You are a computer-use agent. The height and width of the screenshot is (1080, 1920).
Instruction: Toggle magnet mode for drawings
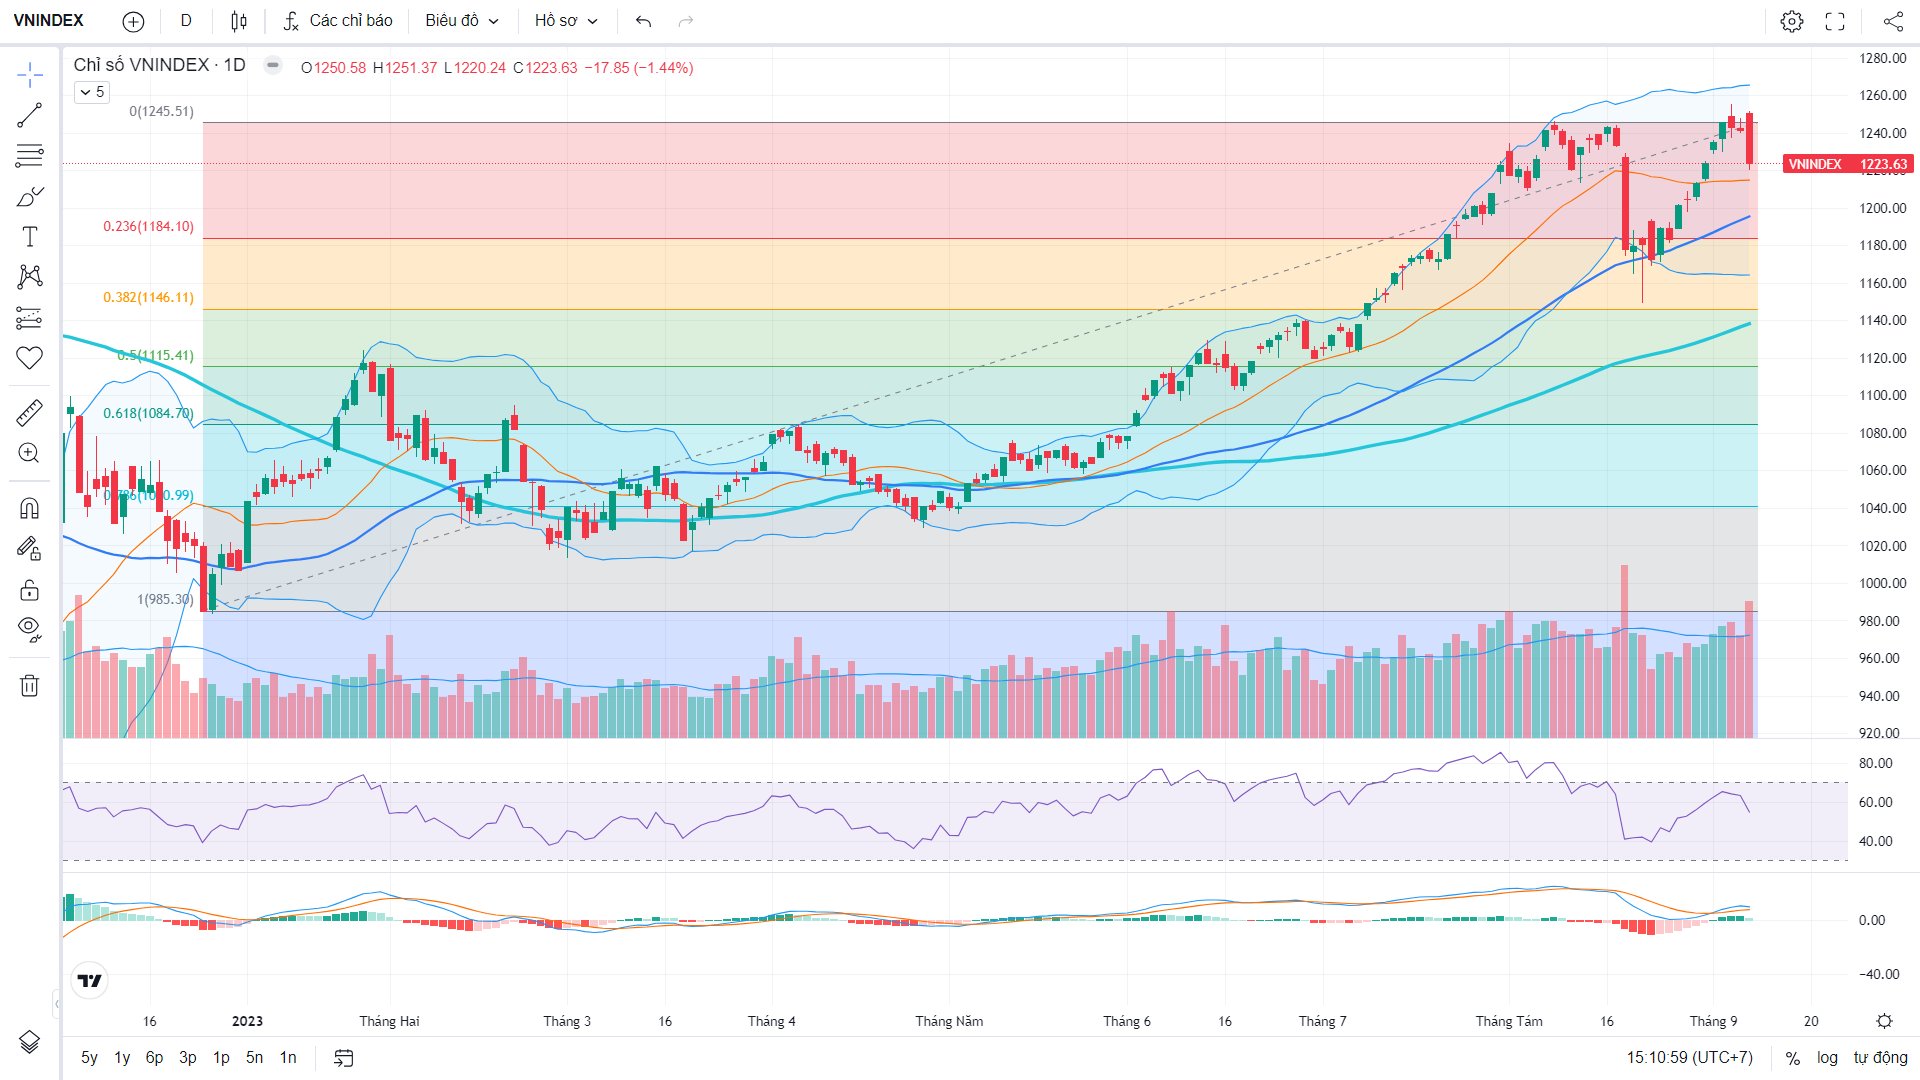pyautogui.click(x=30, y=508)
